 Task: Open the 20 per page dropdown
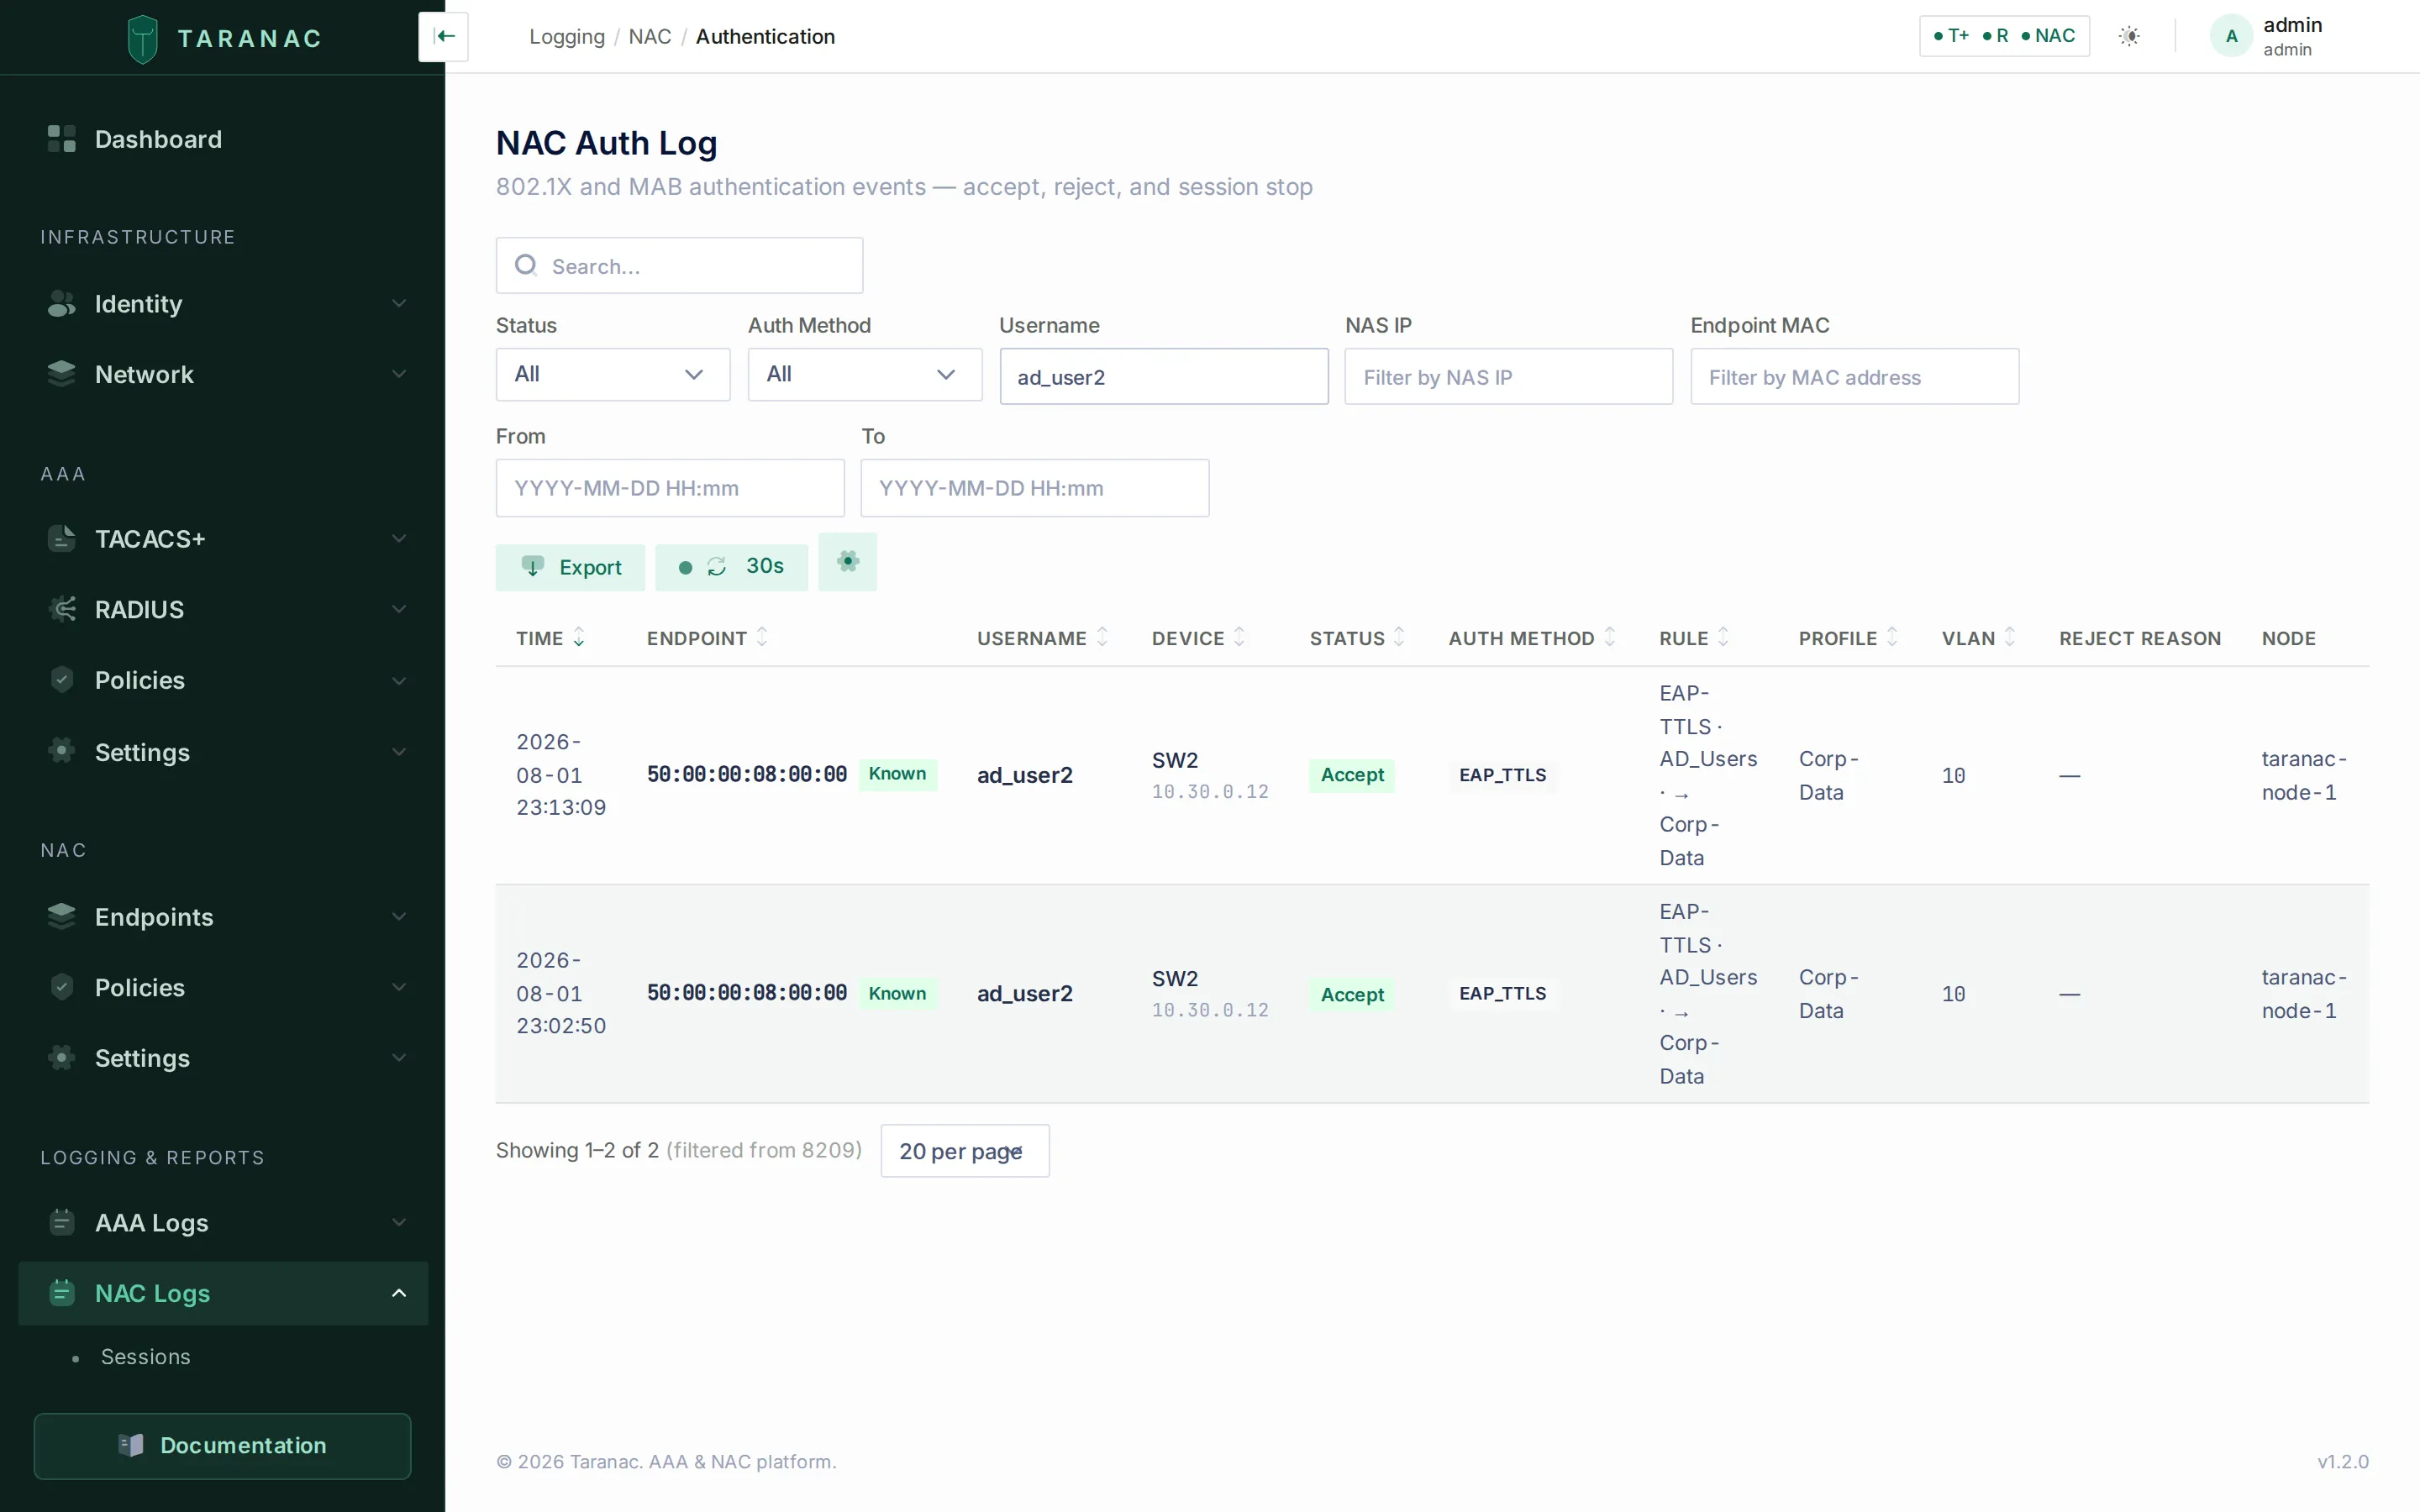(x=965, y=1151)
